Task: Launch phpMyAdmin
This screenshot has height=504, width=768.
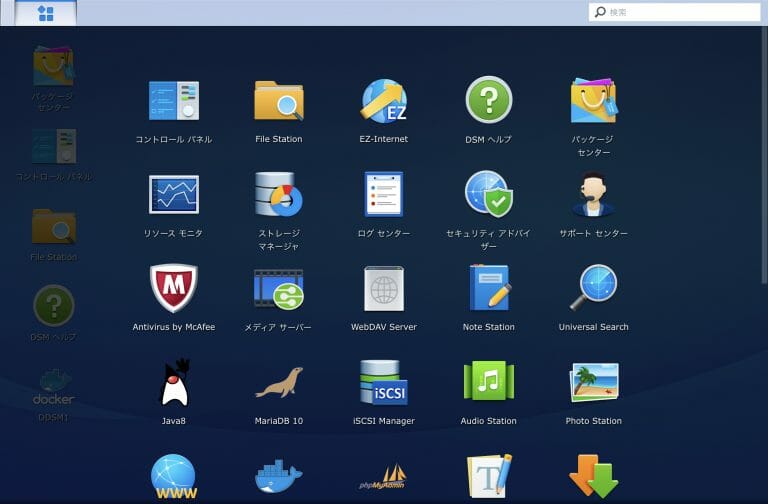Action: (x=384, y=477)
